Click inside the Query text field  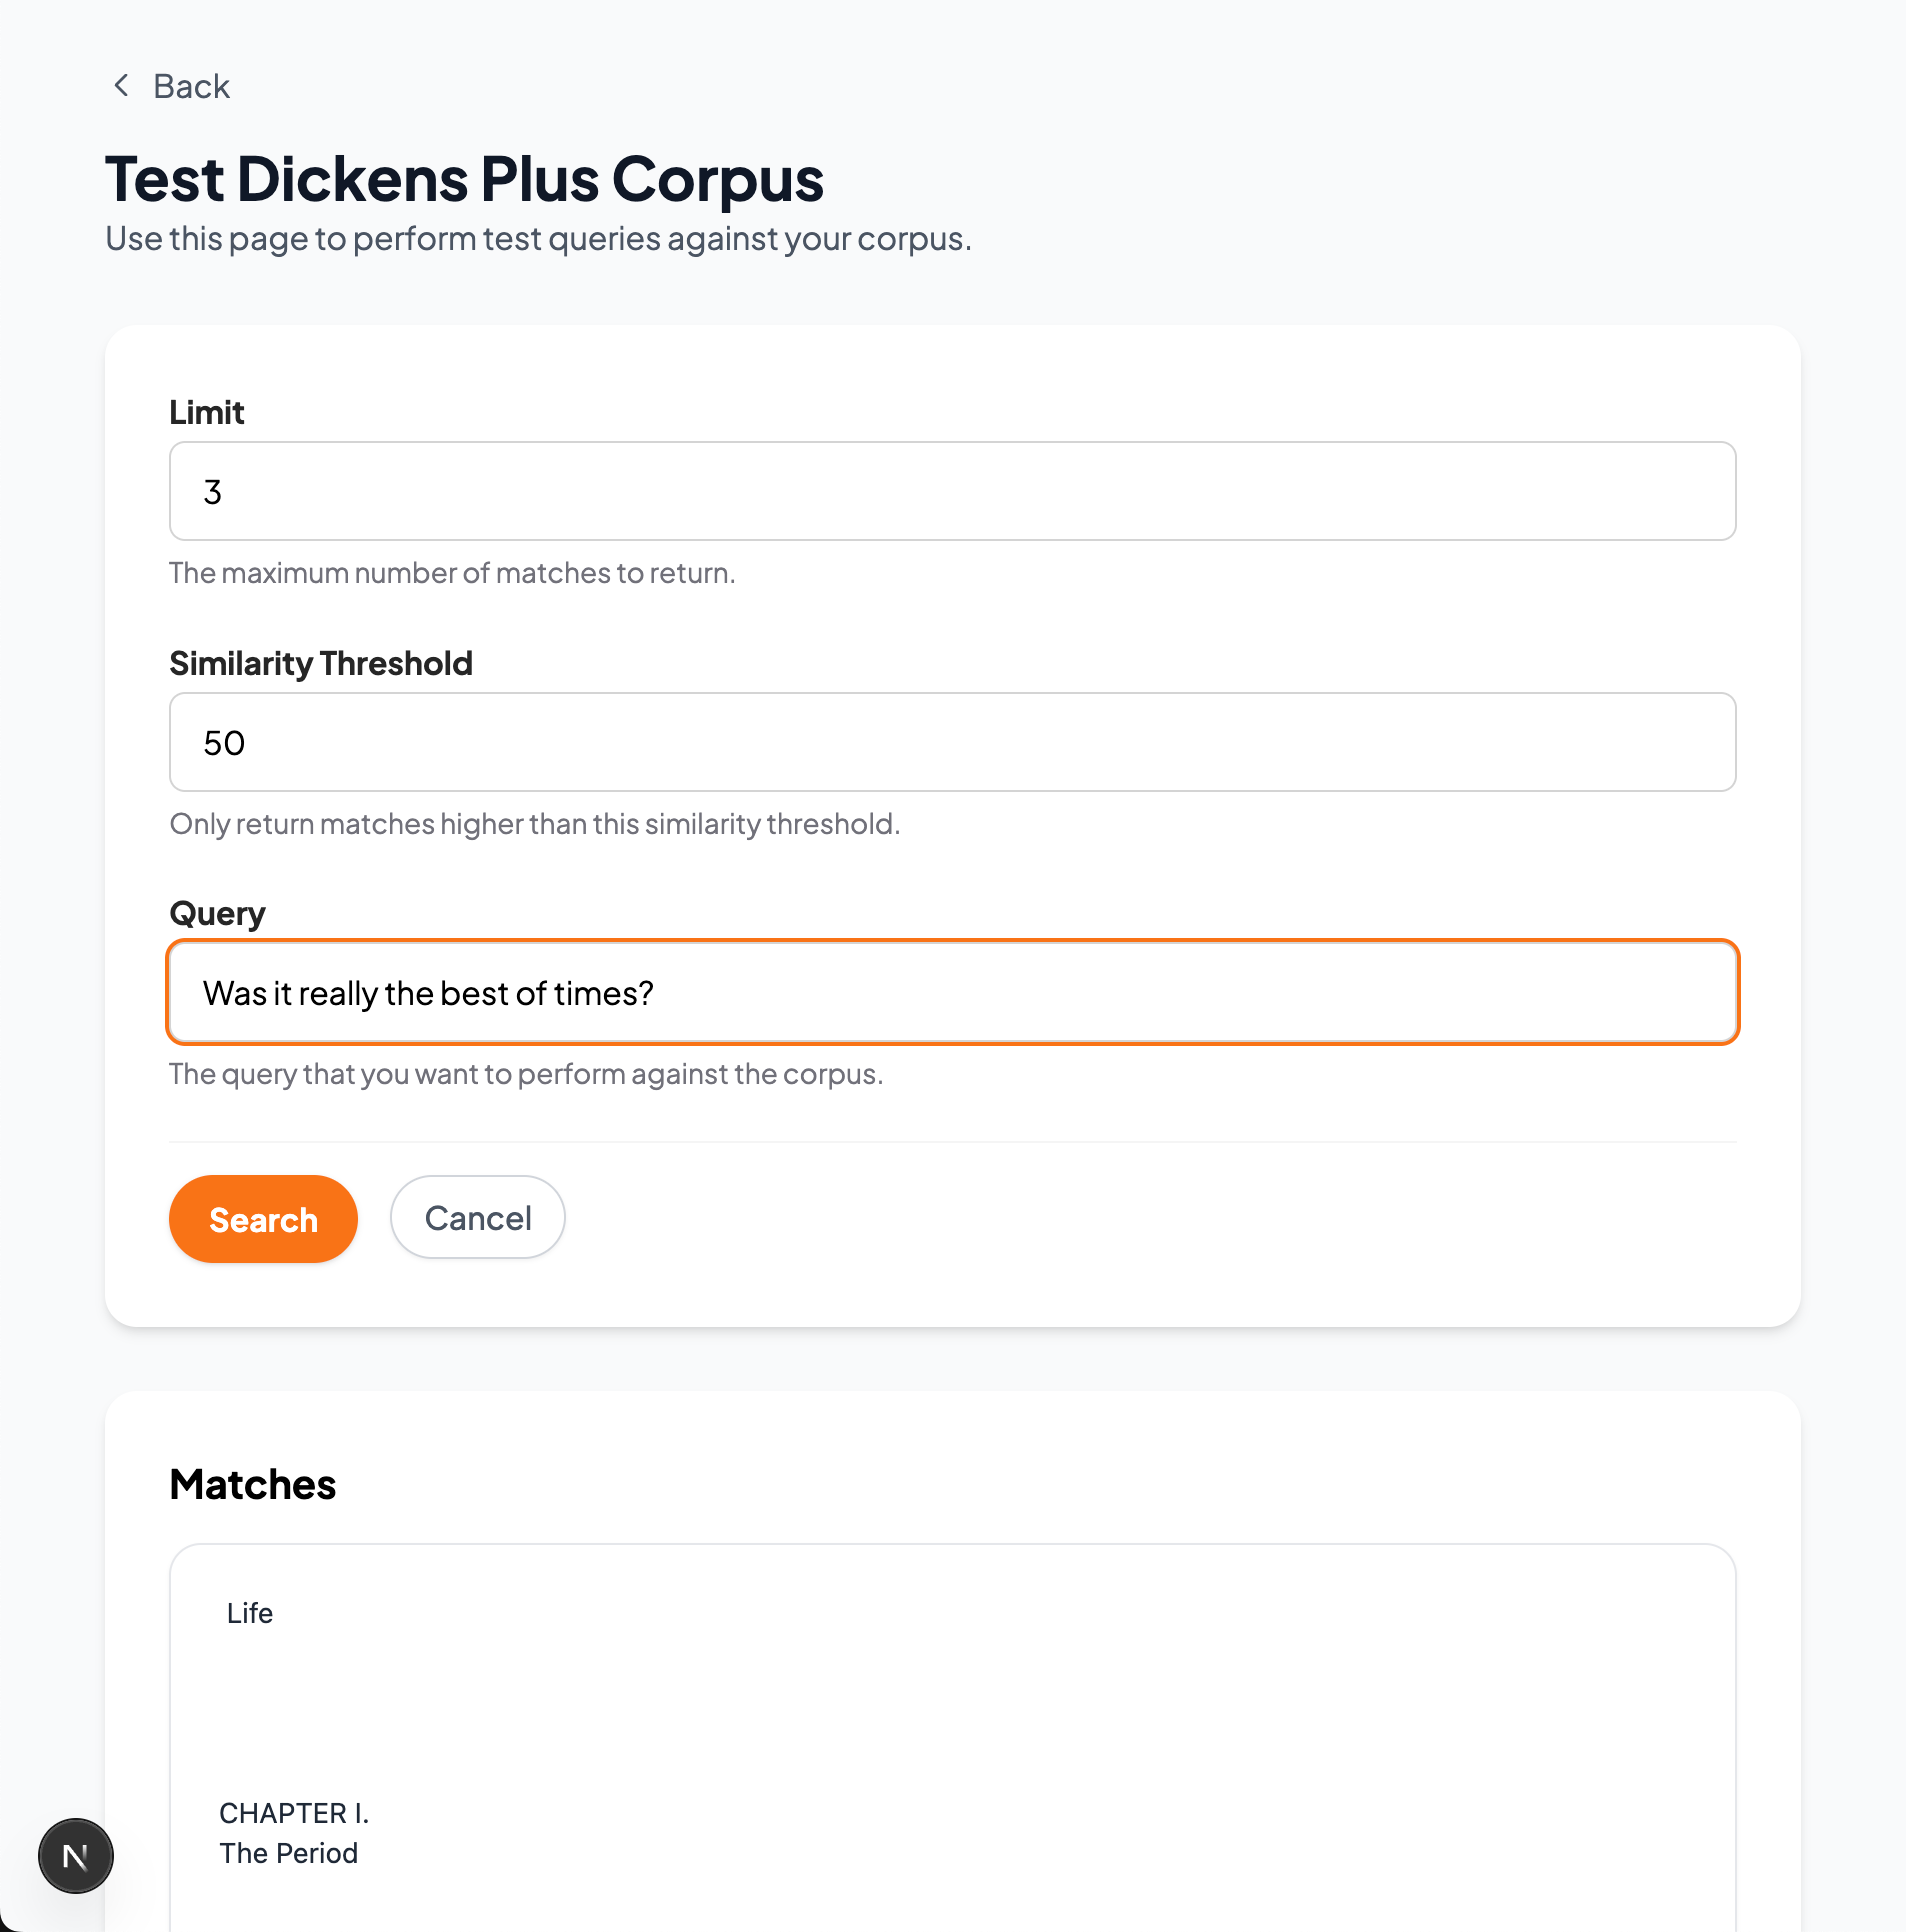click(952, 992)
